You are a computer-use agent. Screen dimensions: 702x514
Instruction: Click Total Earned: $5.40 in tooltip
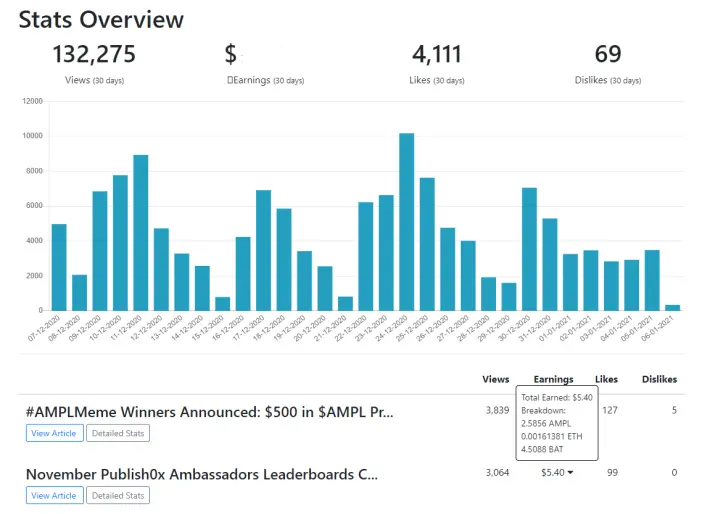pos(556,398)
